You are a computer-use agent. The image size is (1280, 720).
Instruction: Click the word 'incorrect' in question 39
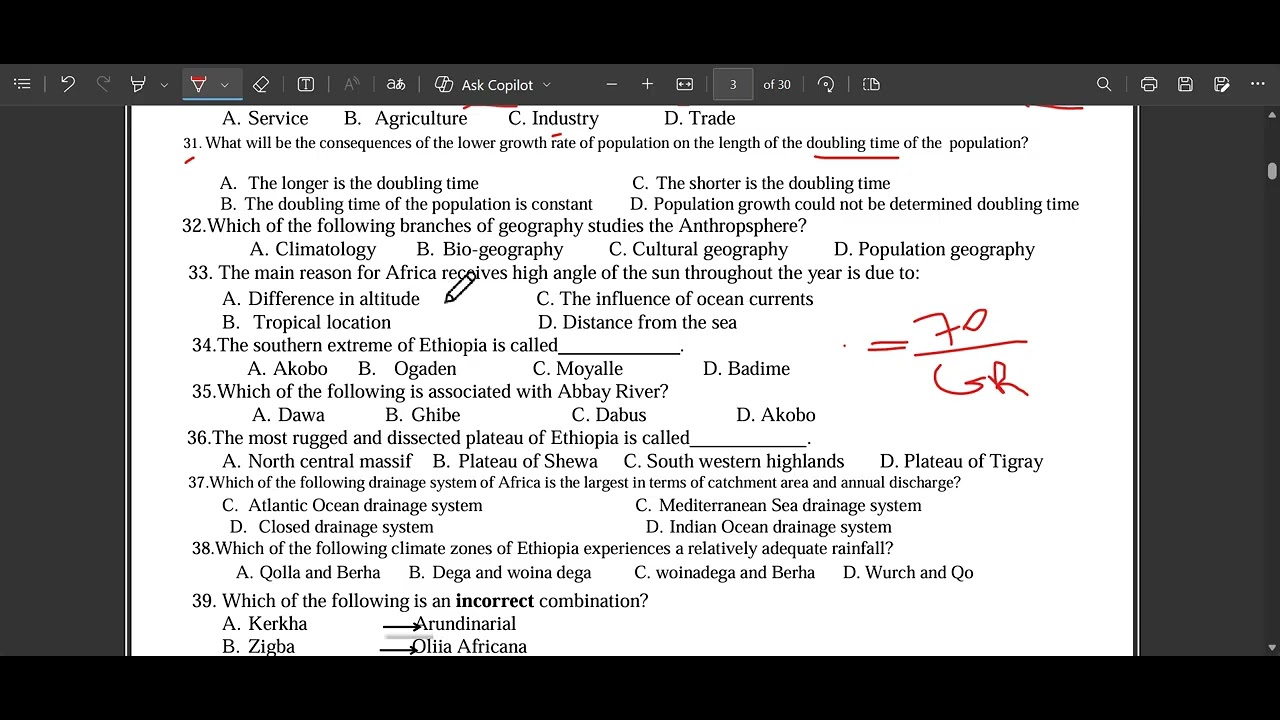pyautogui.click(x=494, y=601)
